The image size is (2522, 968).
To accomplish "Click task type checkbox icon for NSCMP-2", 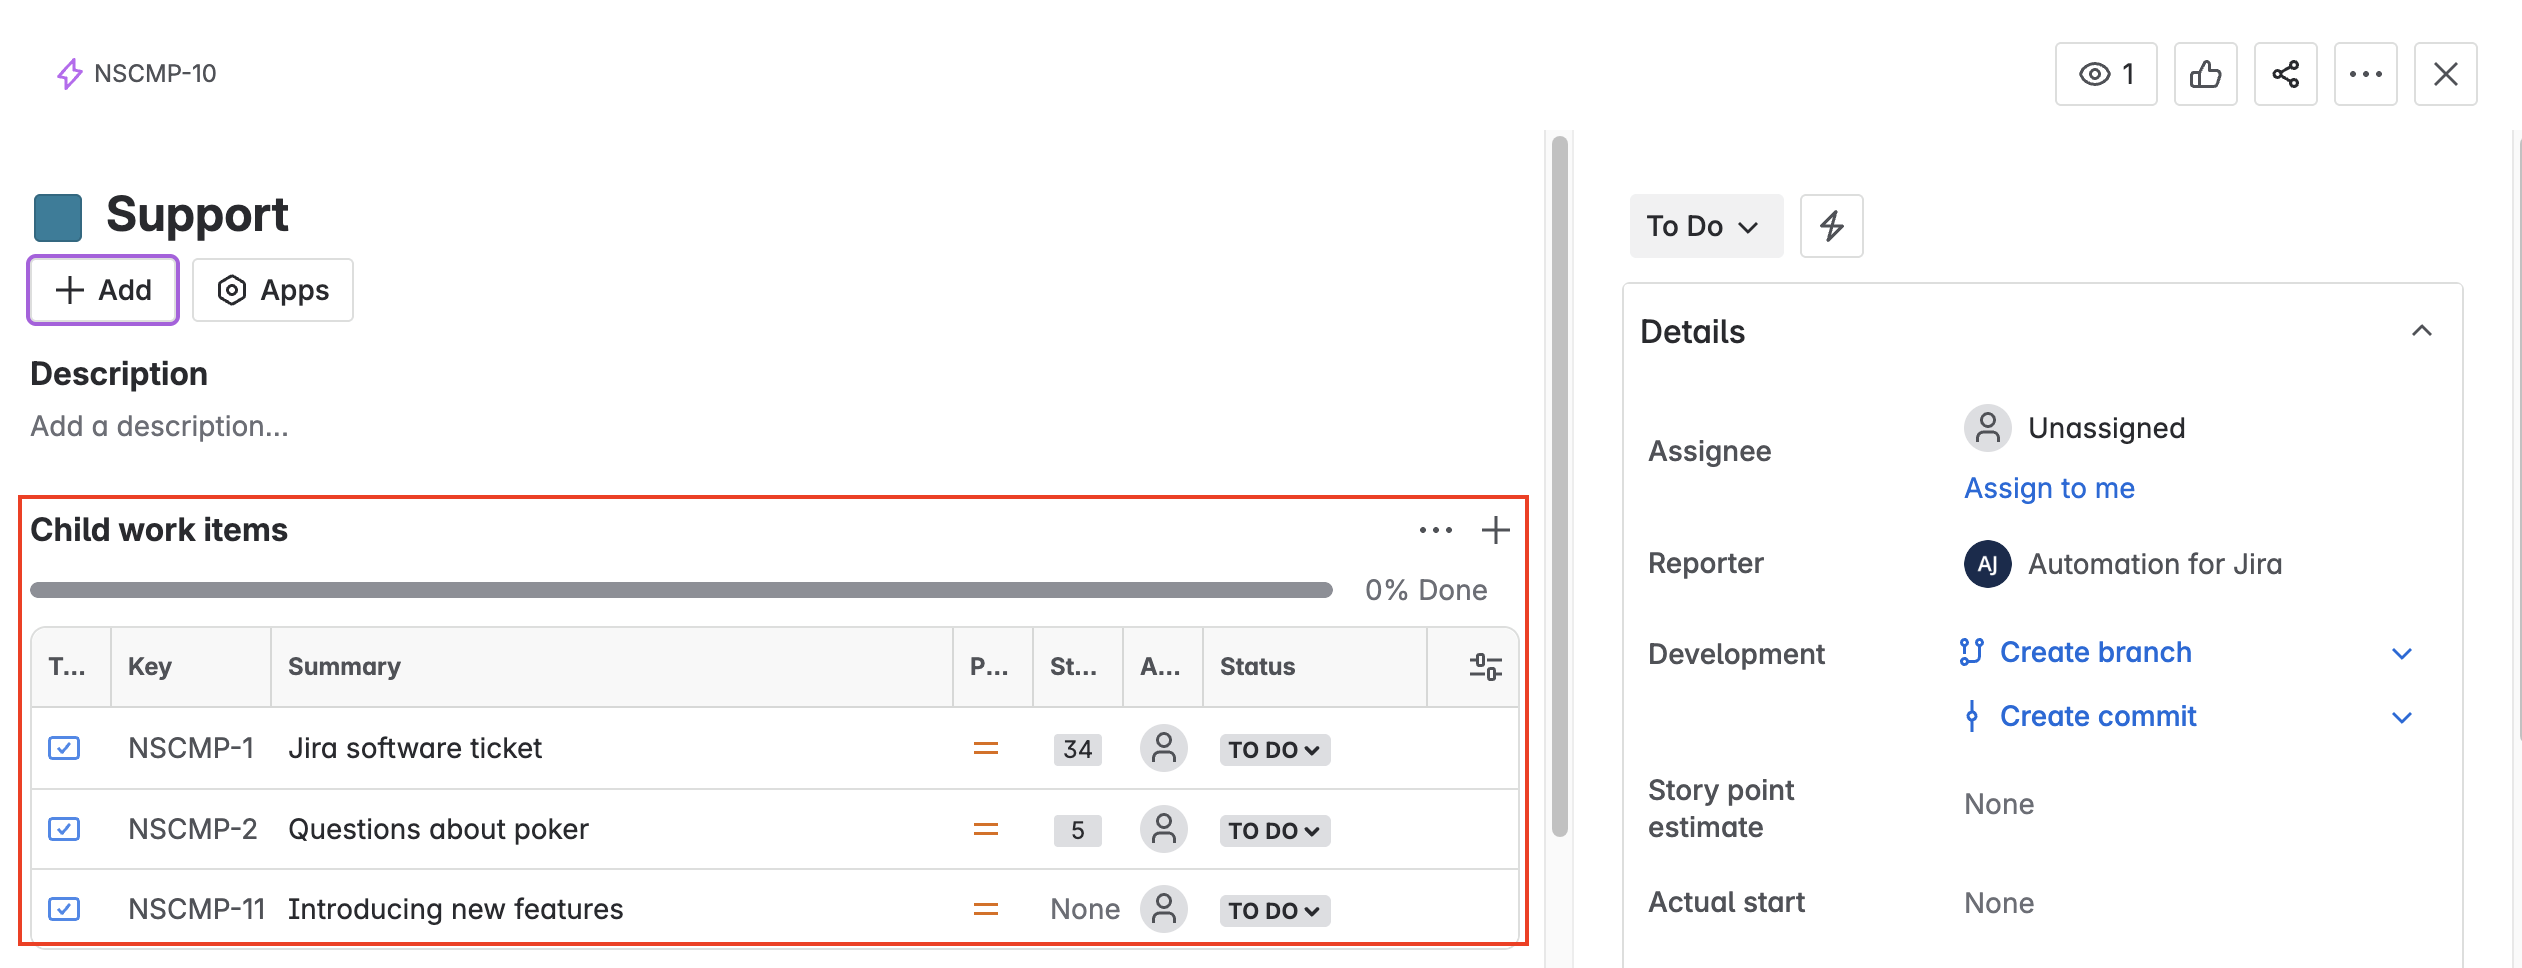I will 64,829.
